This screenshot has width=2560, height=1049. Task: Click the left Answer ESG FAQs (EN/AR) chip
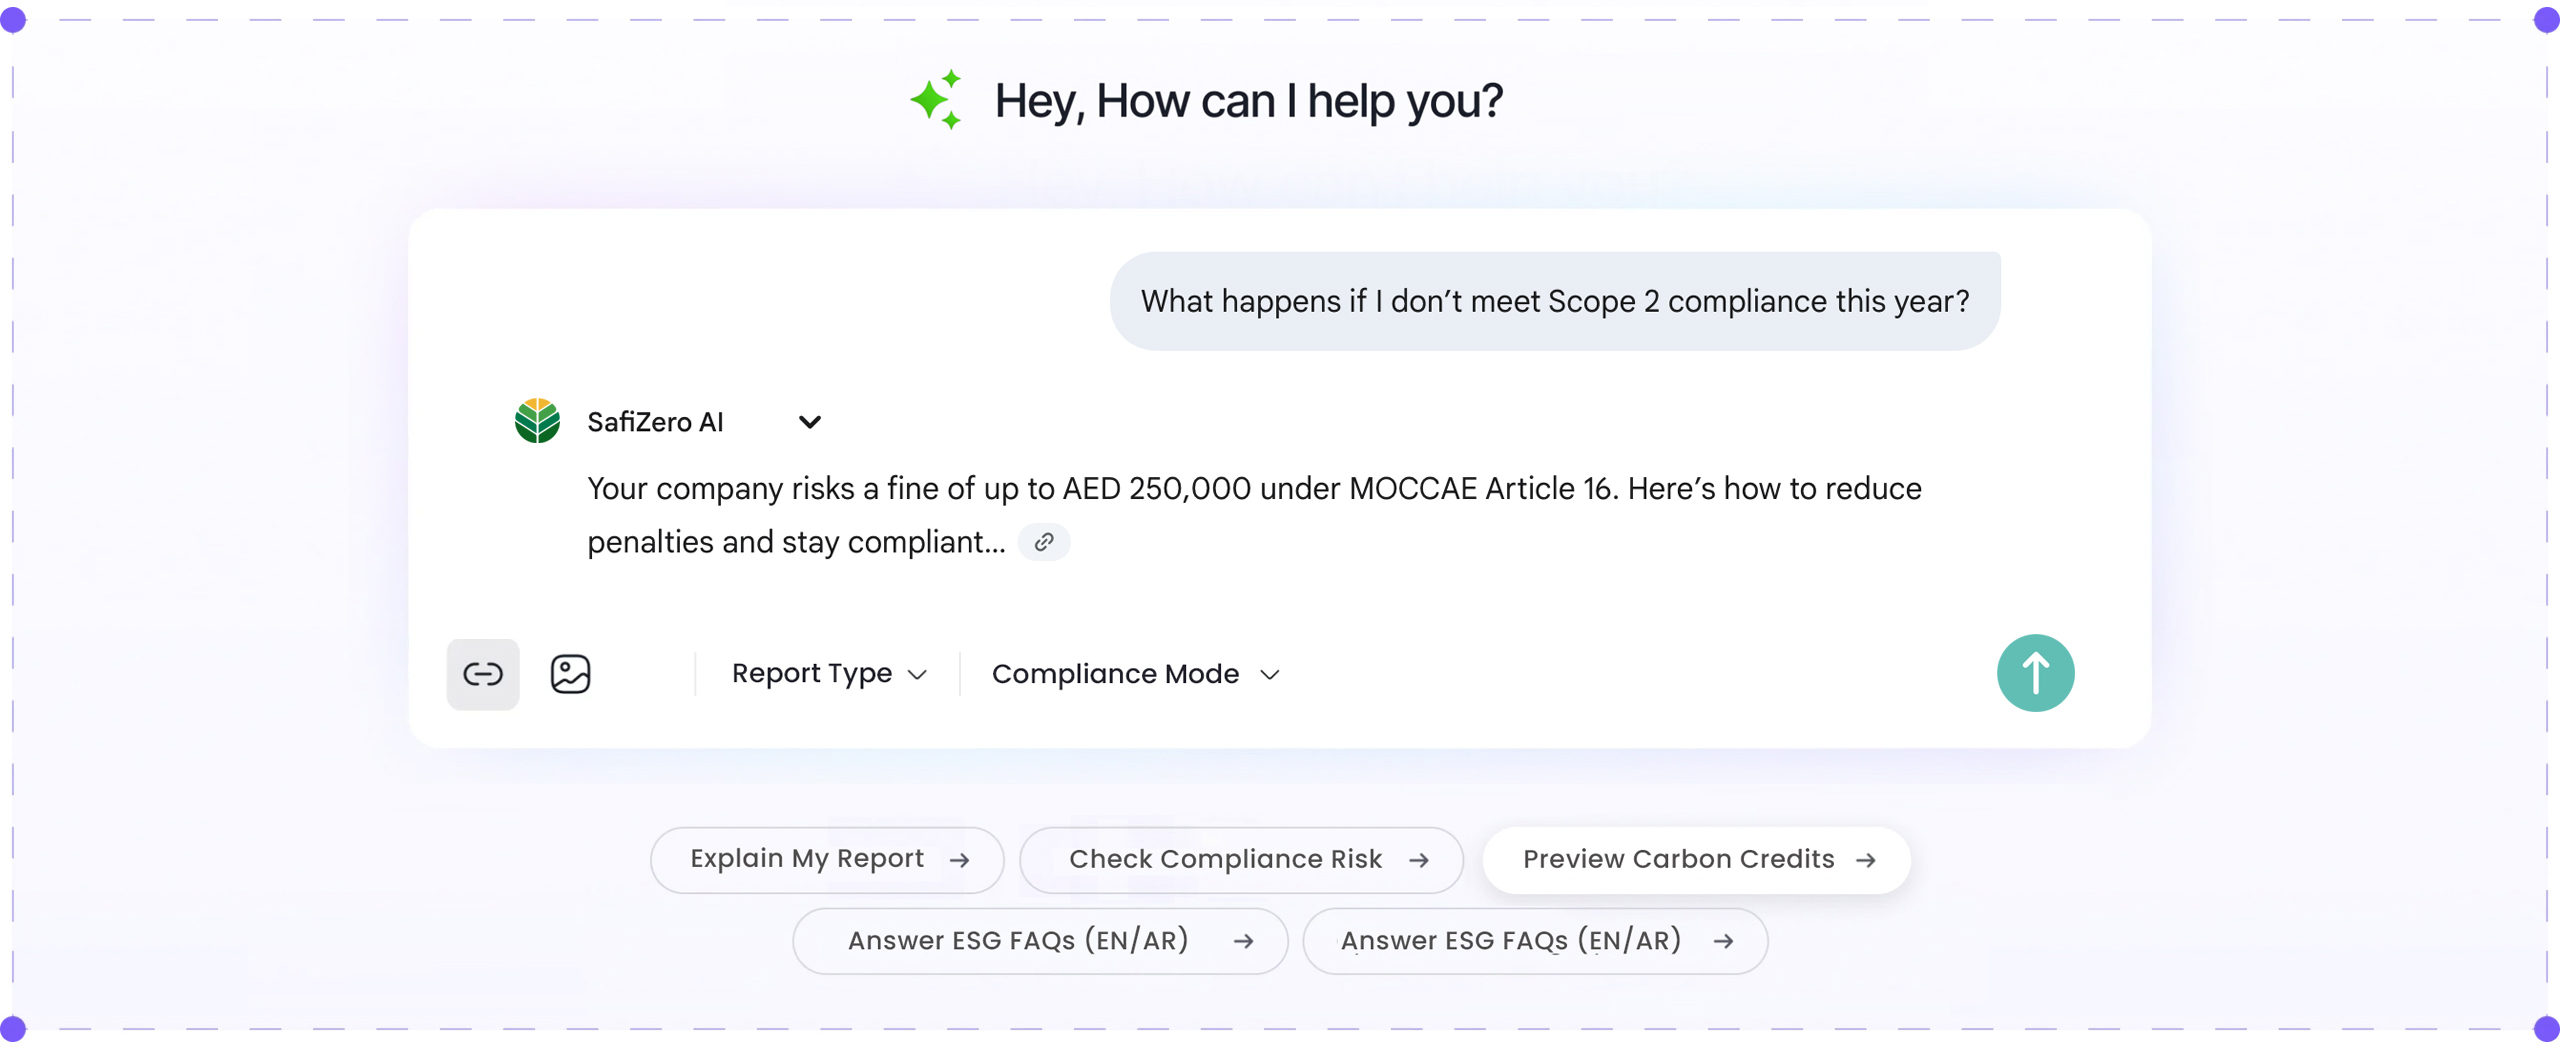[x=1040, y=941]
